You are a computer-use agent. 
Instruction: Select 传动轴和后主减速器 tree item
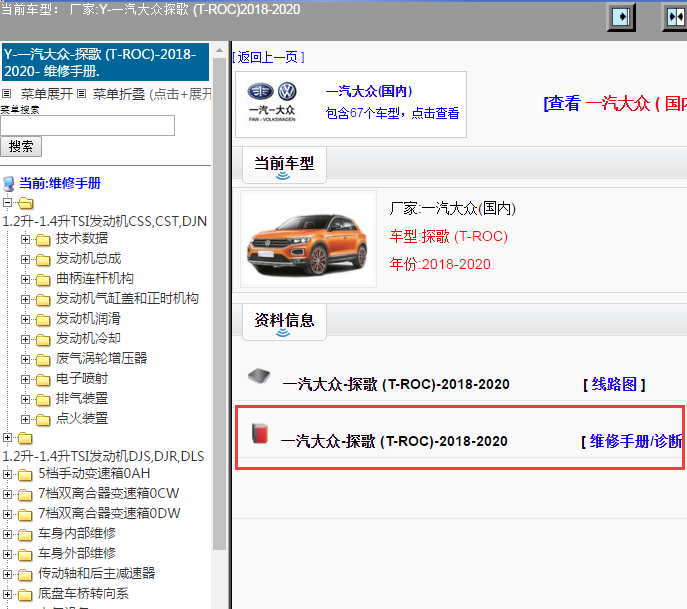point(96,574)
